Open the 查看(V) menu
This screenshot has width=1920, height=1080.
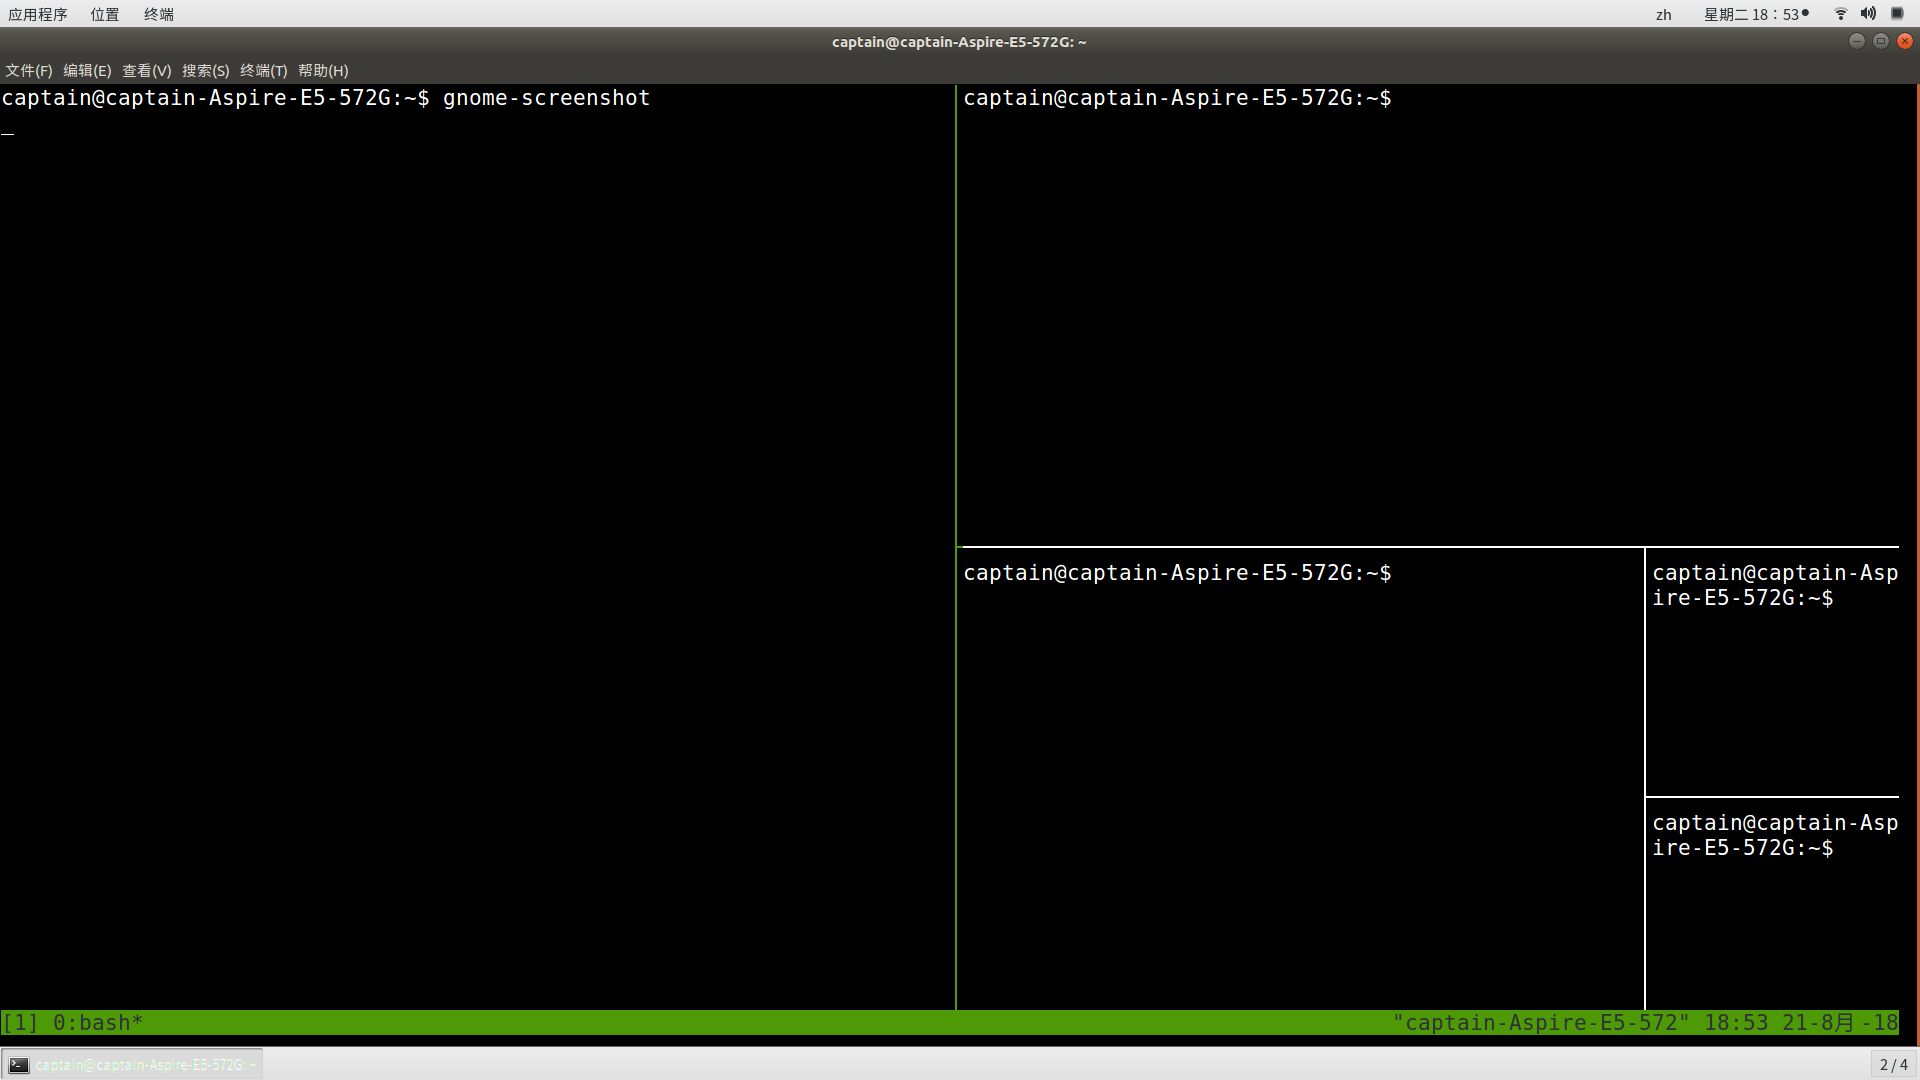(x=146, y=71)
